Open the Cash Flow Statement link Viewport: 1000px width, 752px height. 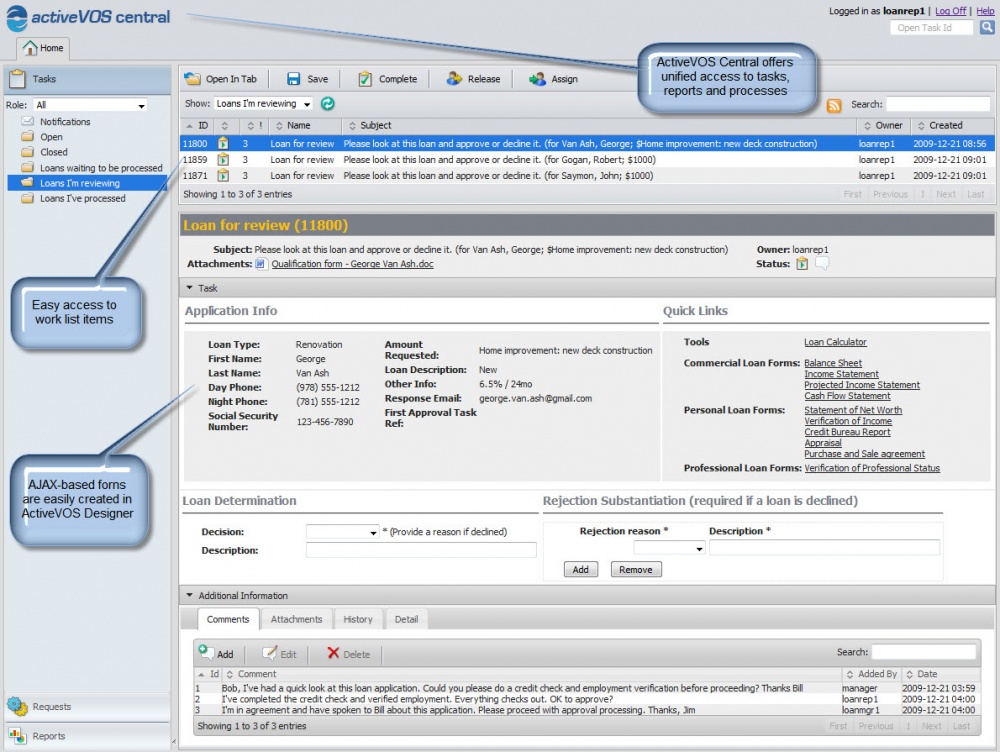pos(847,395)
